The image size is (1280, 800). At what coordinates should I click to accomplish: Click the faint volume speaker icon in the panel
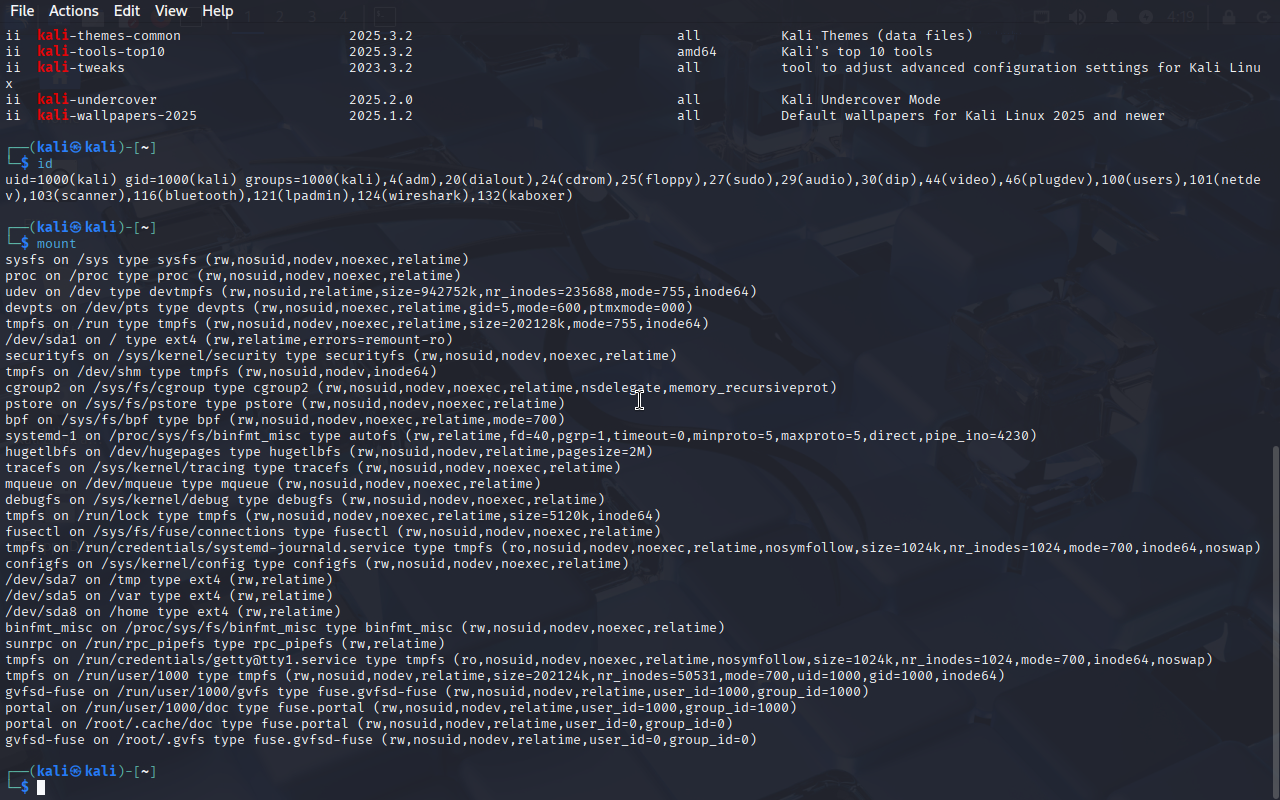pyautogui.click(x=1077, y=17)
